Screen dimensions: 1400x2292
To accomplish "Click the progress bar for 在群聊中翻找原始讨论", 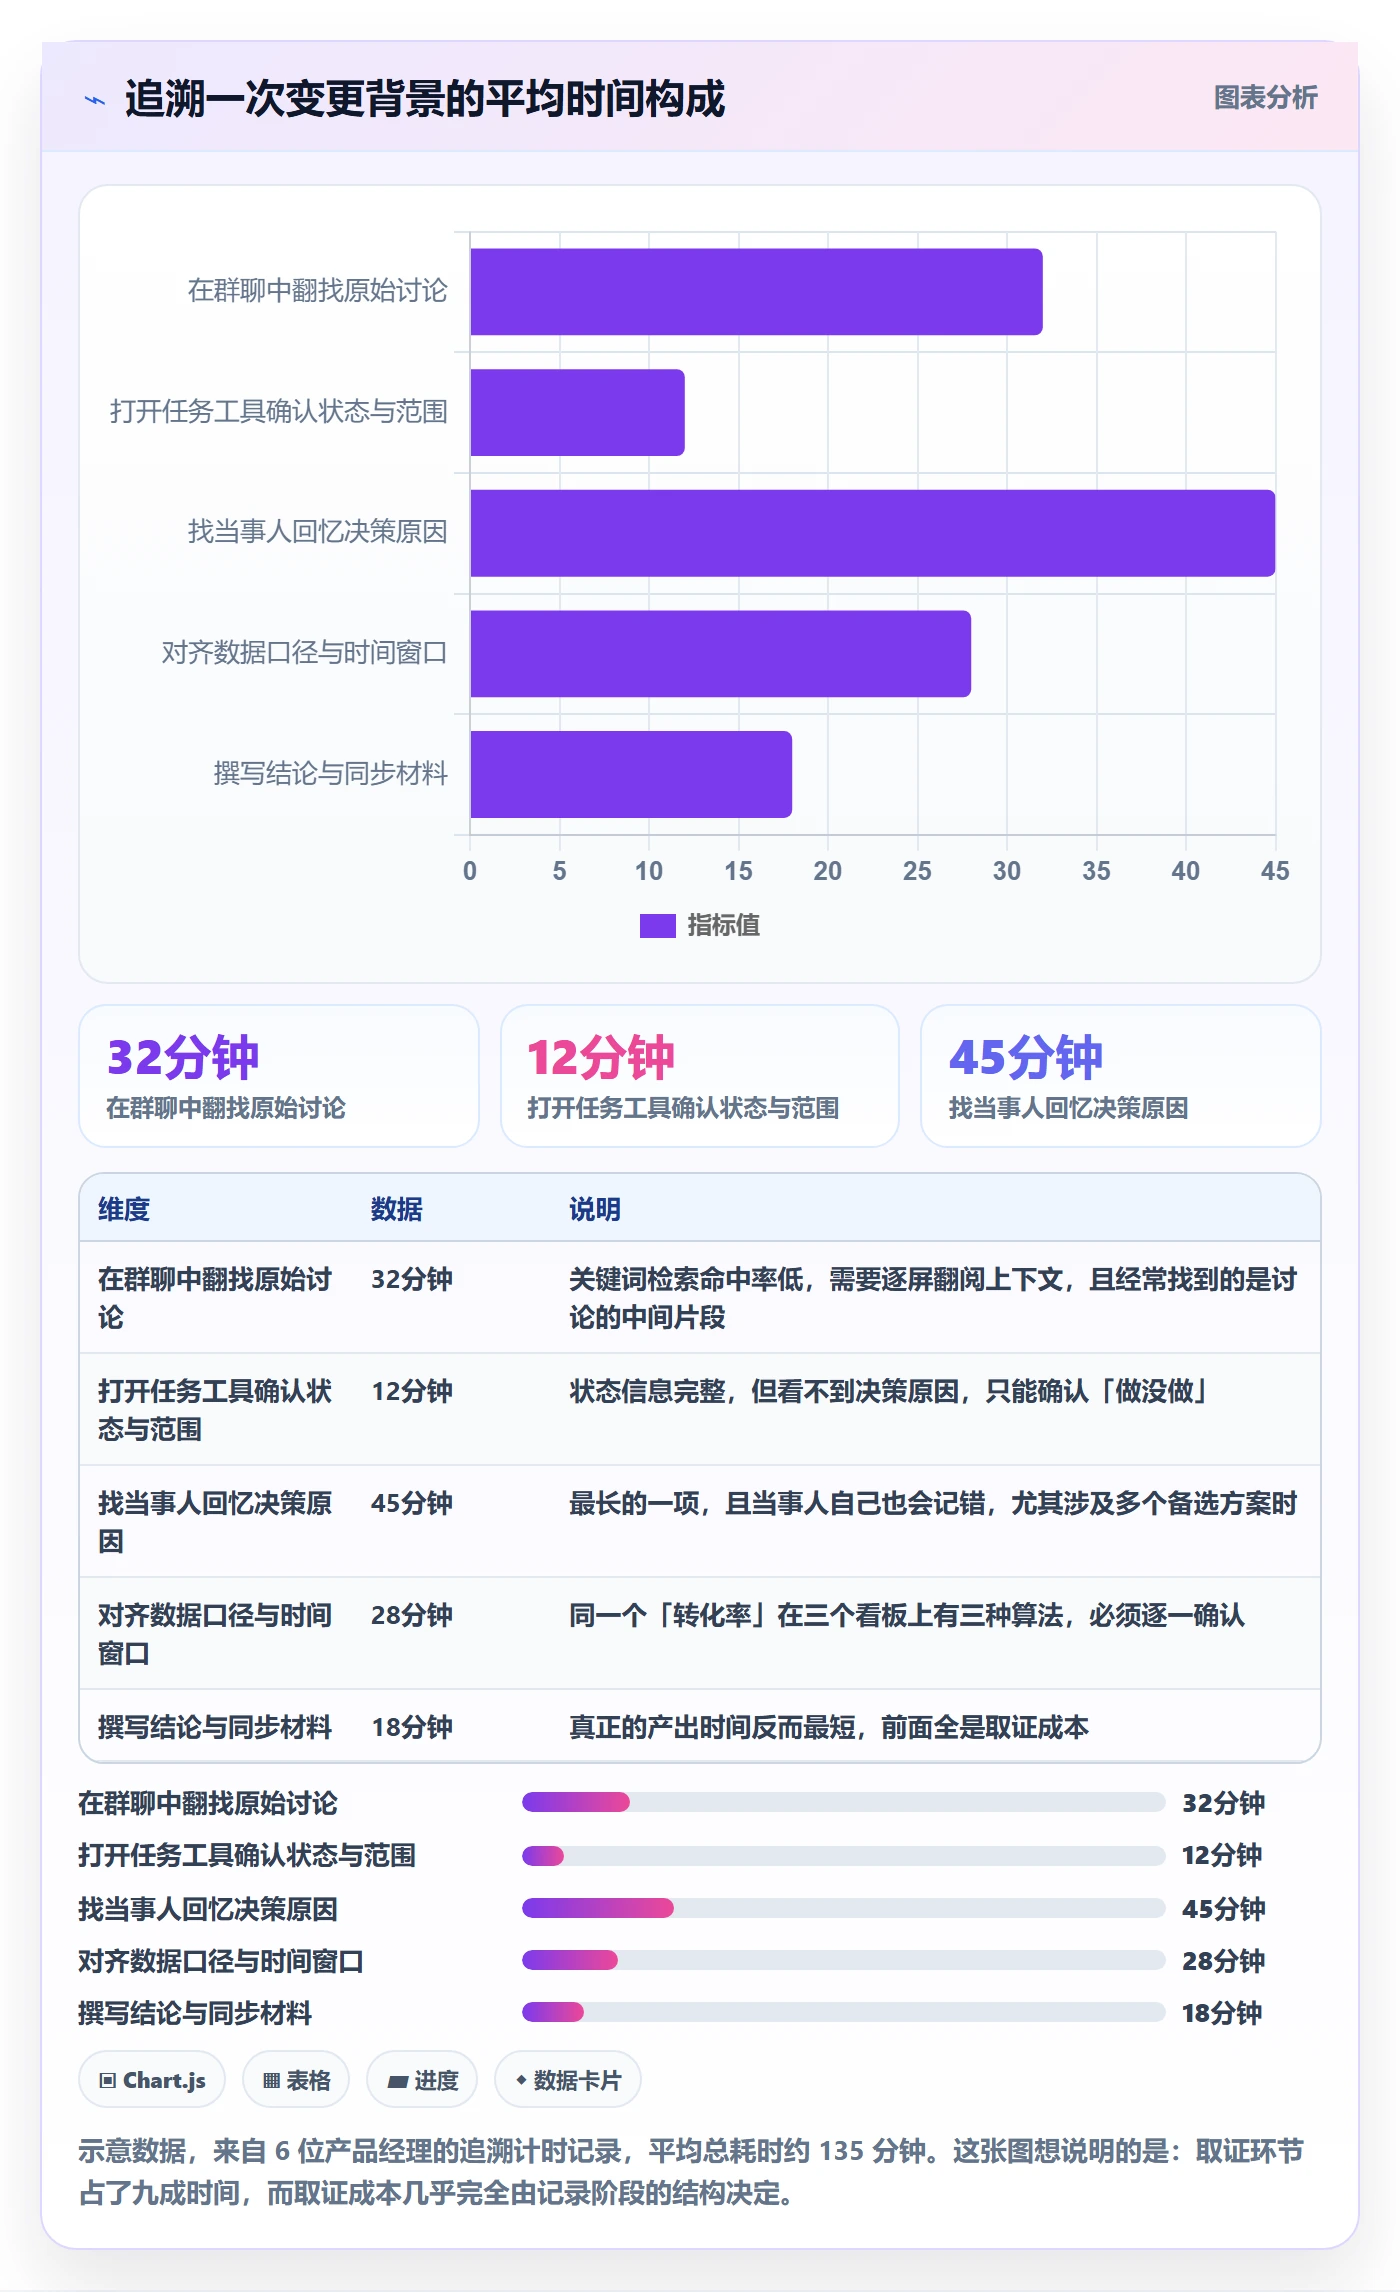I will point(844,1802).
